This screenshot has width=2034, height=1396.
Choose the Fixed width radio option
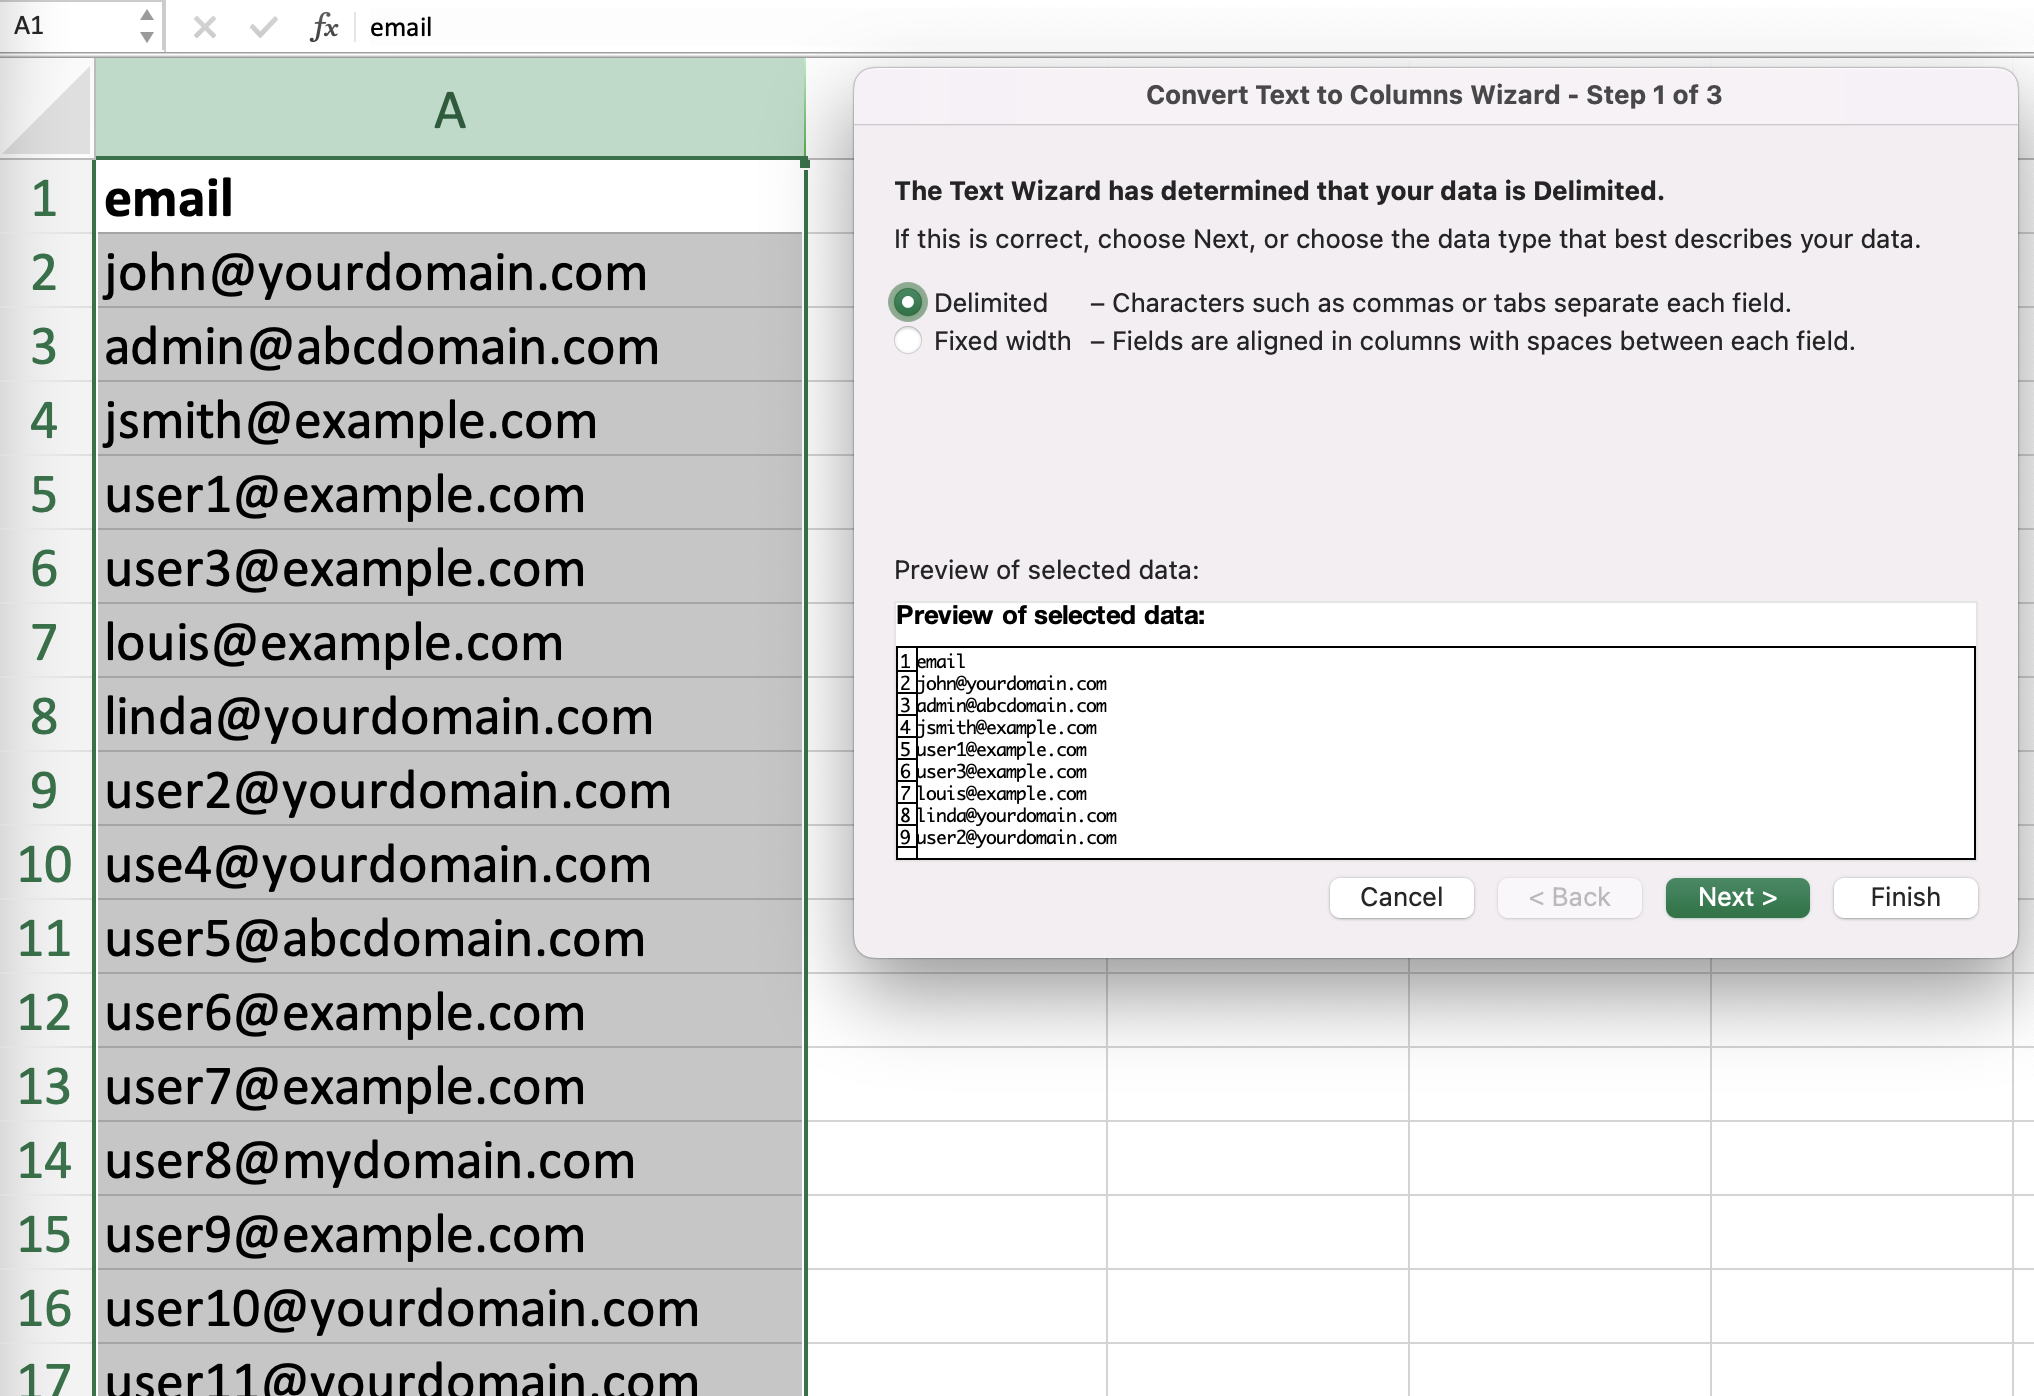908,341
